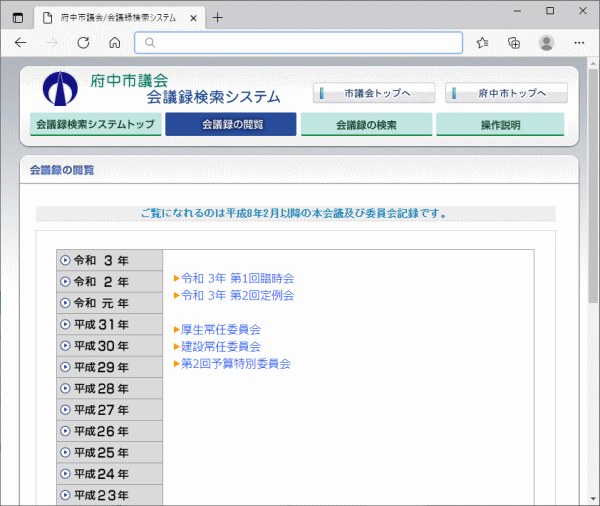Open the 操作説明 tab

(x=500, y=124)
